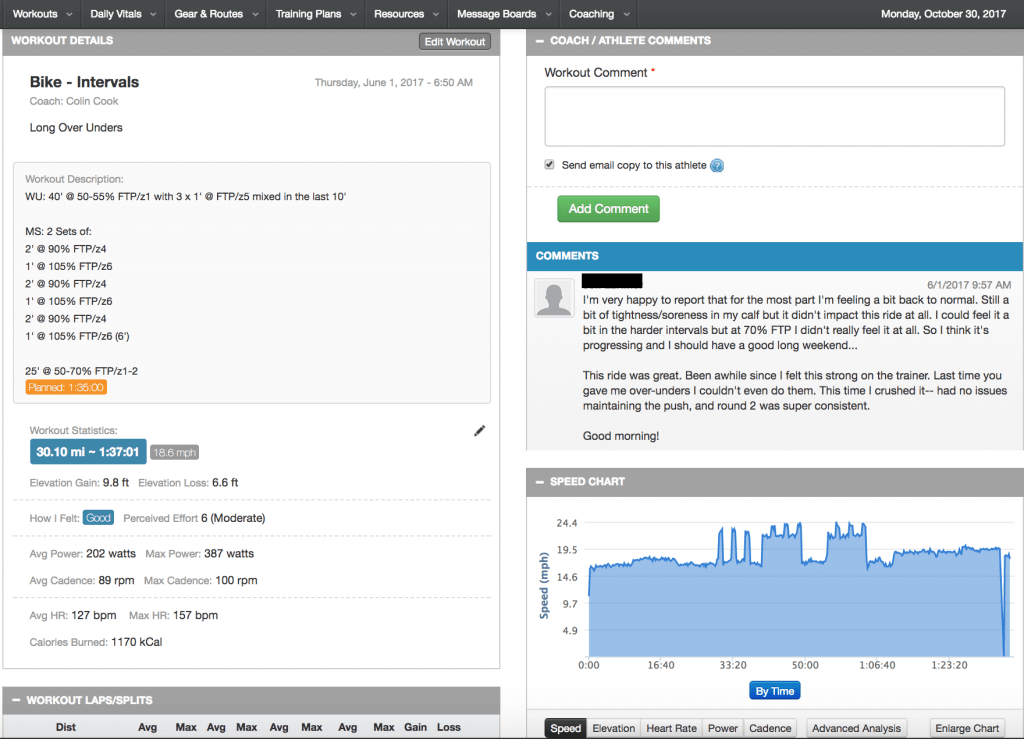The height and width of the screenshot is (739, 1024).
Task: Click the By Time chart axis button
Action: pos(774,691)
